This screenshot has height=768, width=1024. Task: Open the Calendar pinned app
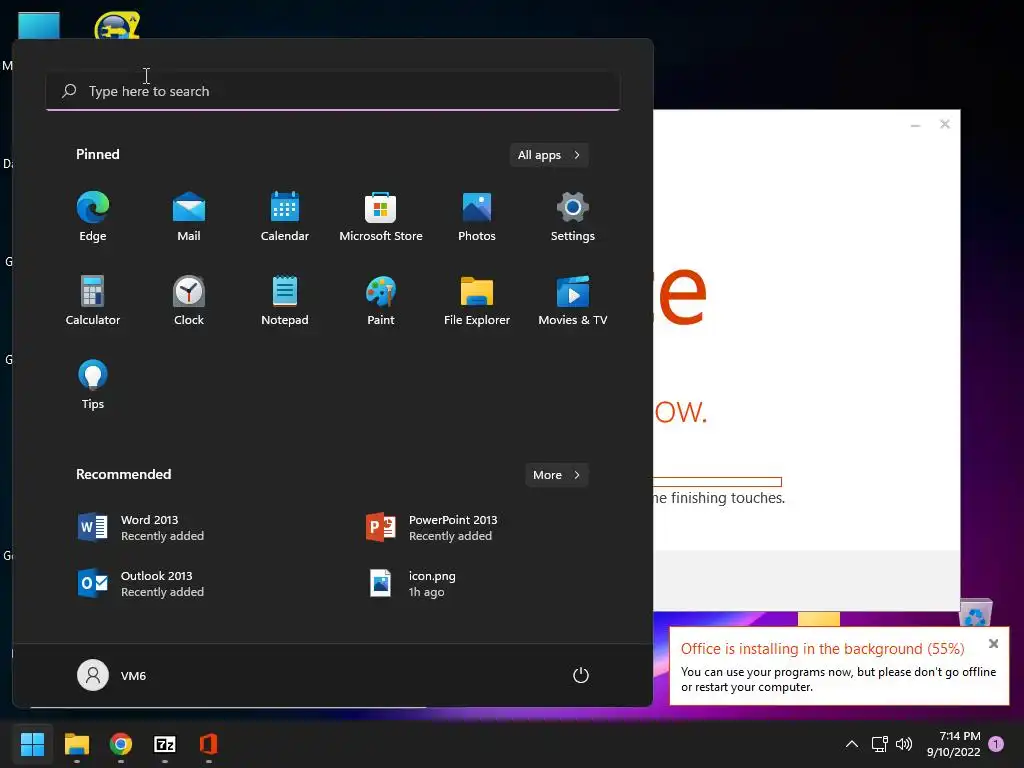coord(285,217)
